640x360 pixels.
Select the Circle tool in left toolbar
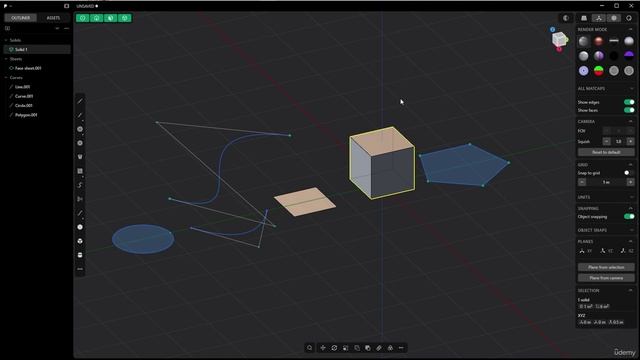[x=80, y=129]
